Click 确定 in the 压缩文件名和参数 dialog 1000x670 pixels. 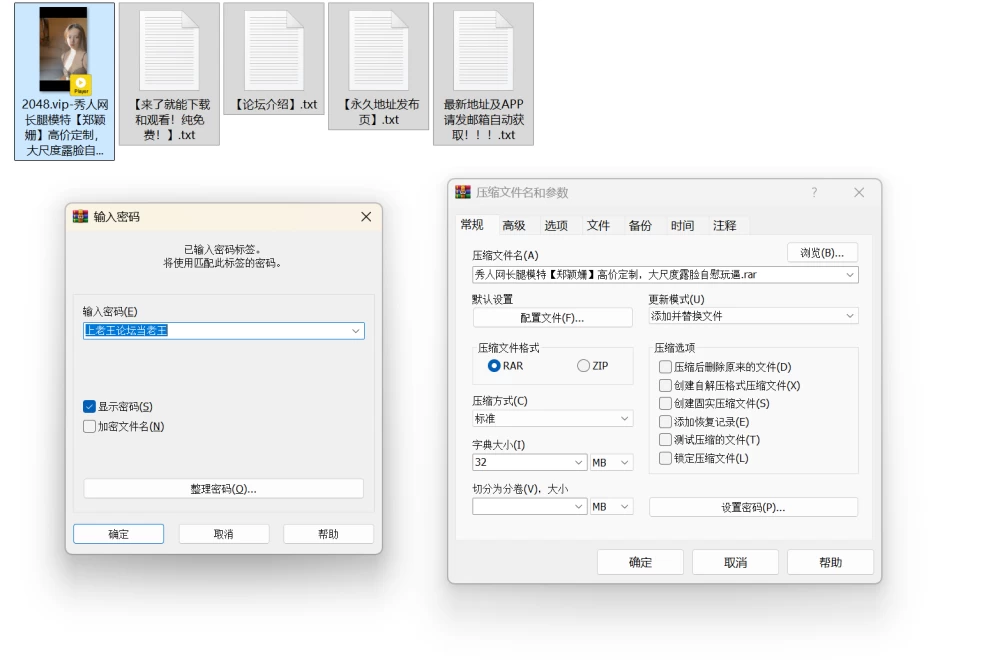click(x=640, y=562)
